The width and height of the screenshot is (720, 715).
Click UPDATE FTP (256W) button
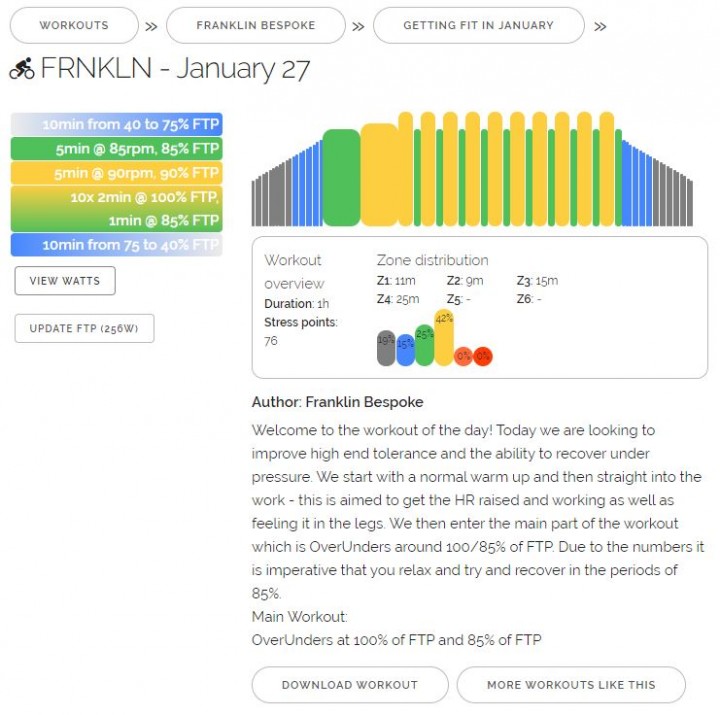coord(84,328)
